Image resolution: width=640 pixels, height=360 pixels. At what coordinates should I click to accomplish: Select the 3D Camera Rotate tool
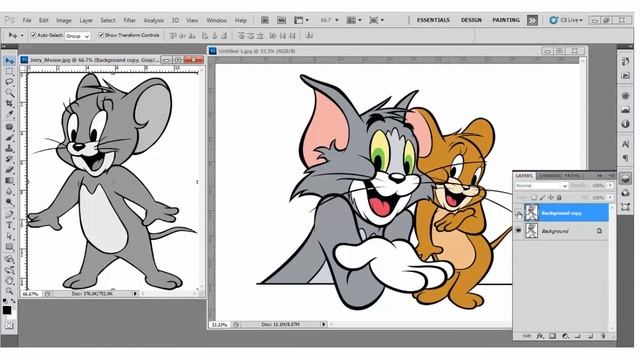9,270
